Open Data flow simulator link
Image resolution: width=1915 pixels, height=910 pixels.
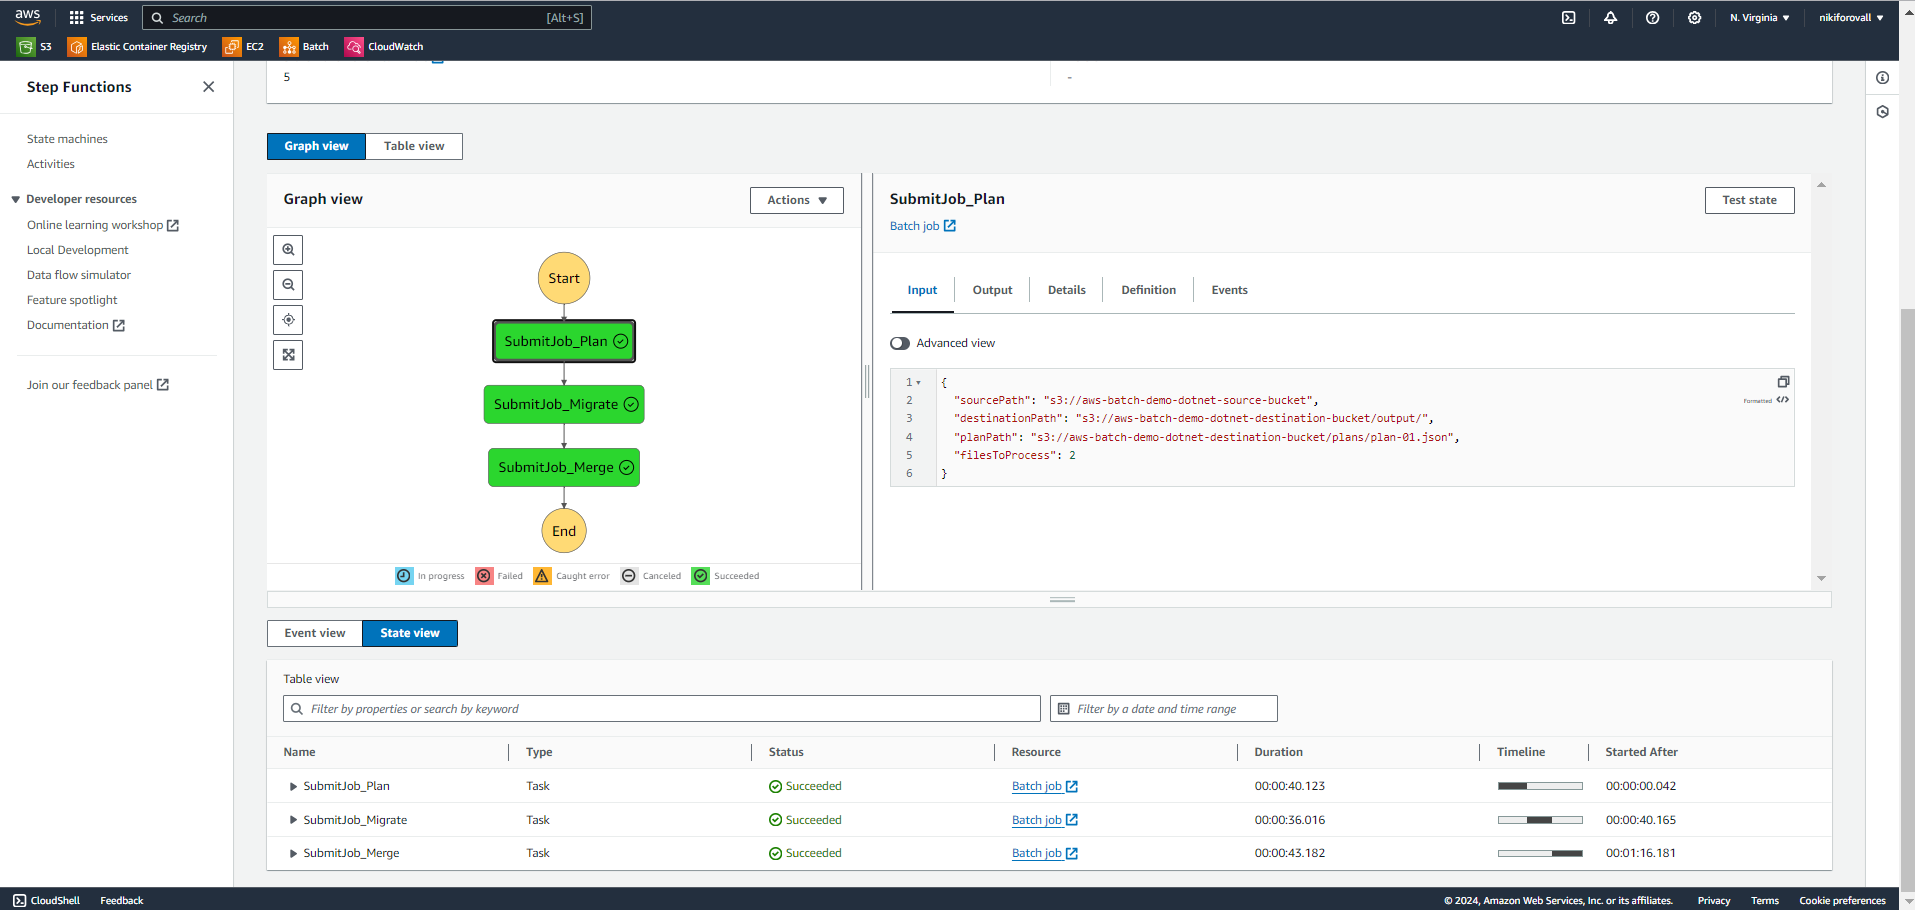[79, 275]
